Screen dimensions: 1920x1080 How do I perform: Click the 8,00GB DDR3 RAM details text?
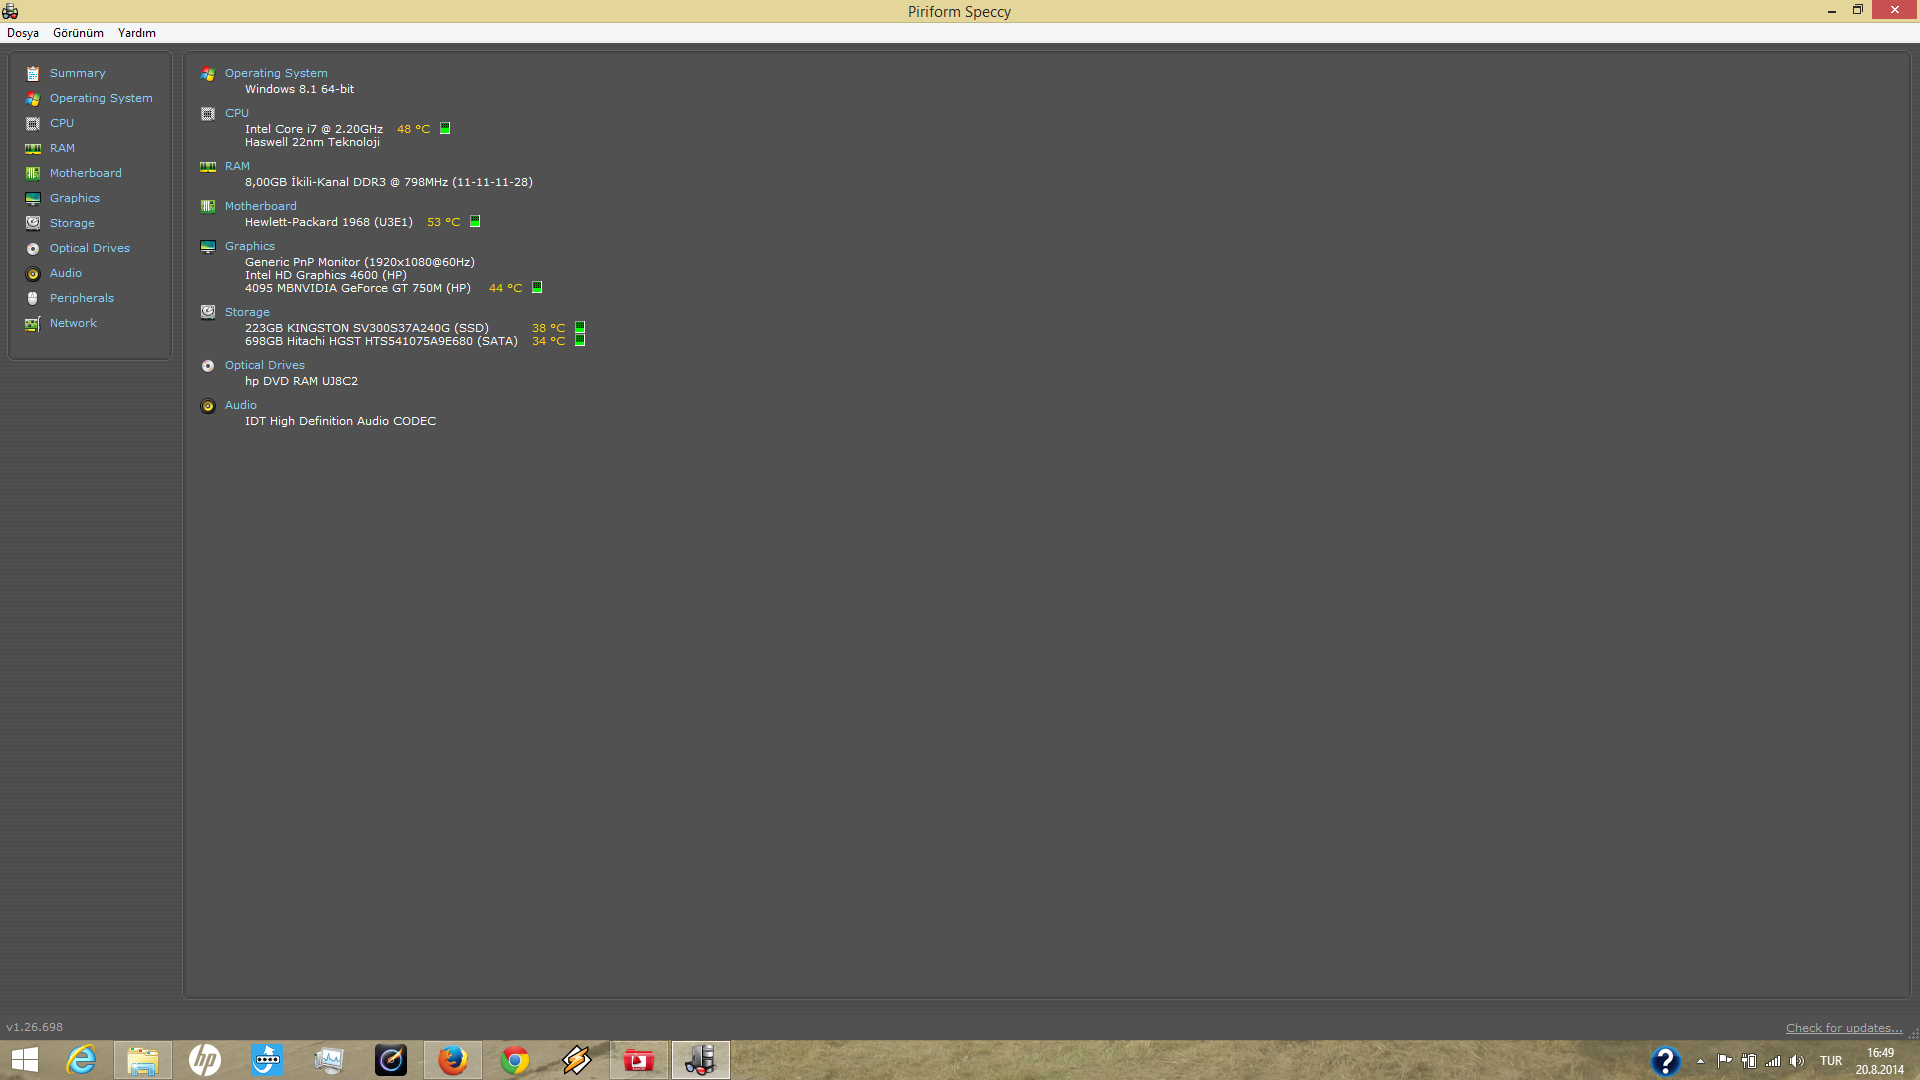(x=389, y=182)
